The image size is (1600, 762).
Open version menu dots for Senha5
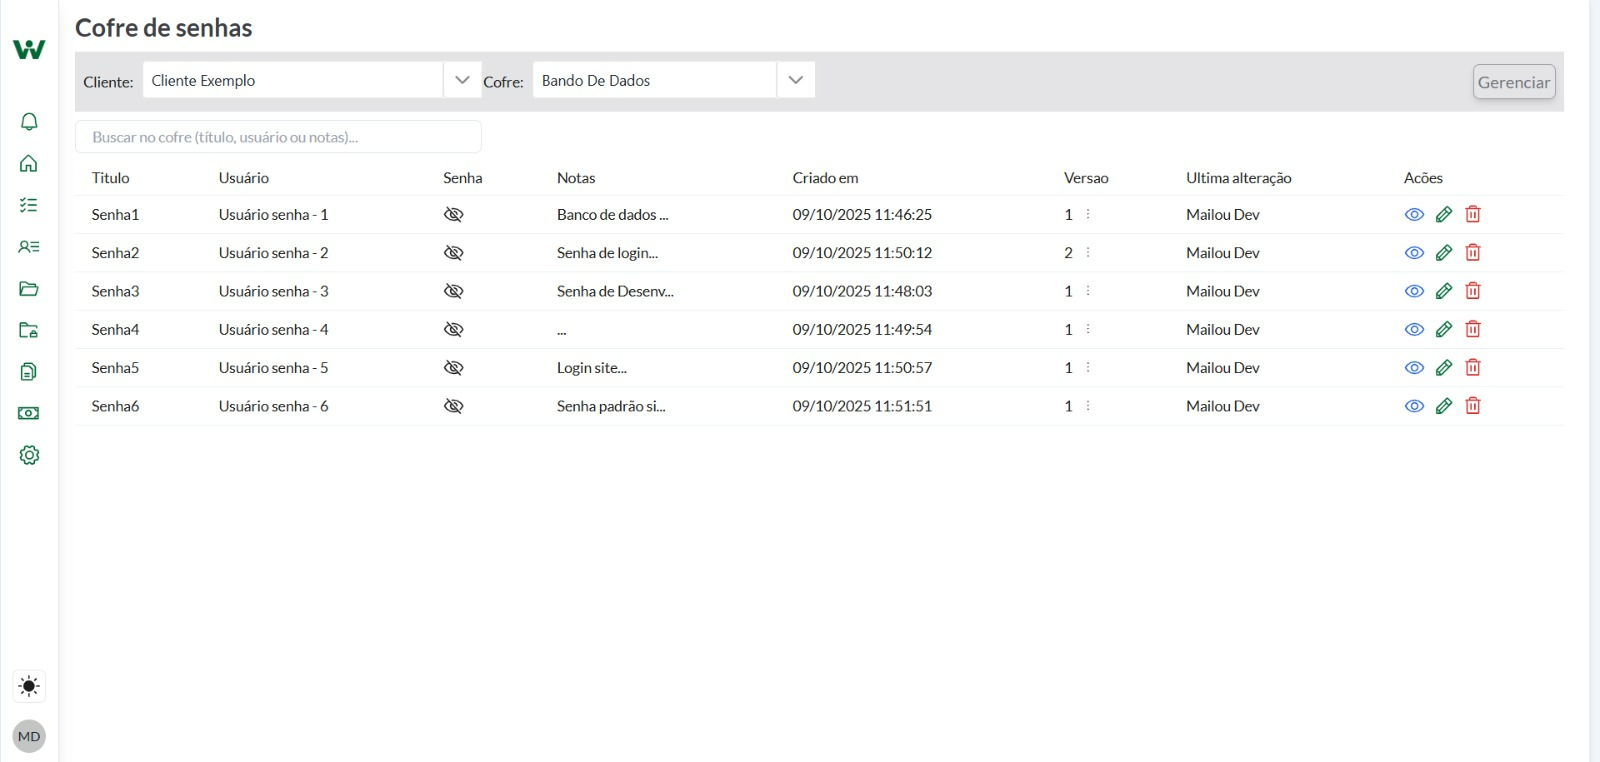coord(1088,367)
